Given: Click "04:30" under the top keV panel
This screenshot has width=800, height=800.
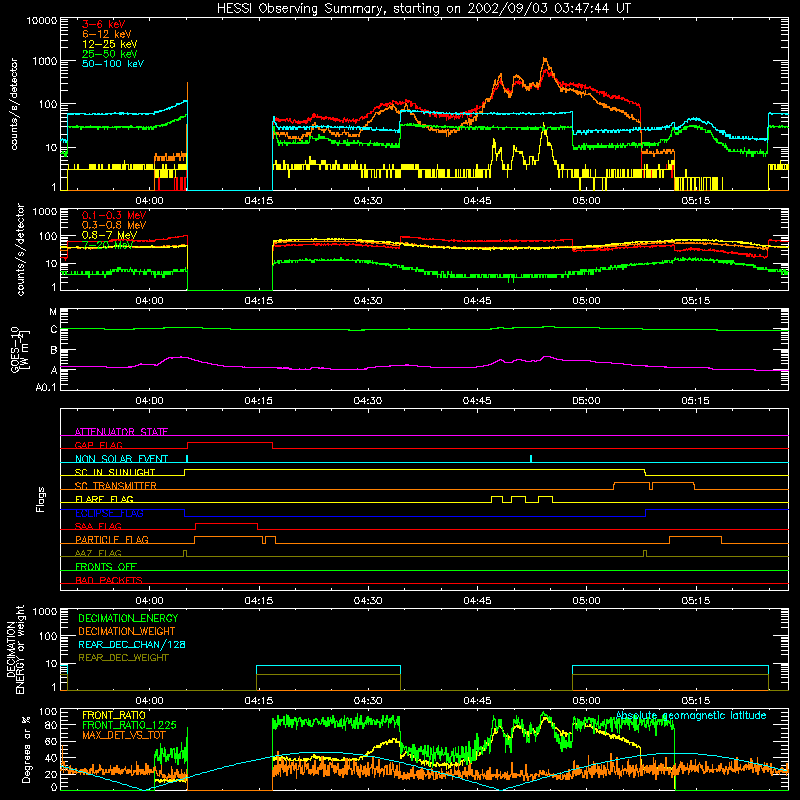Looking at the screenshot, I should 368,200.
